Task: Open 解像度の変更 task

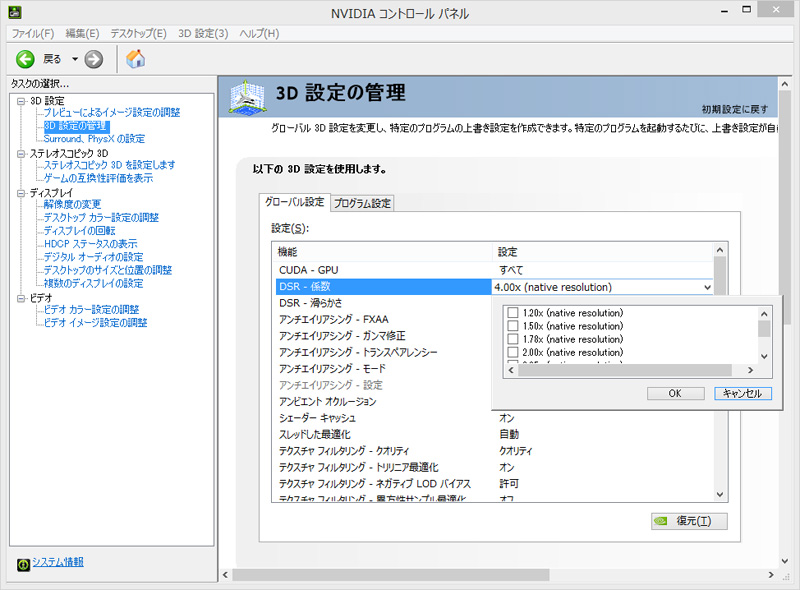Action: [72, 204]
